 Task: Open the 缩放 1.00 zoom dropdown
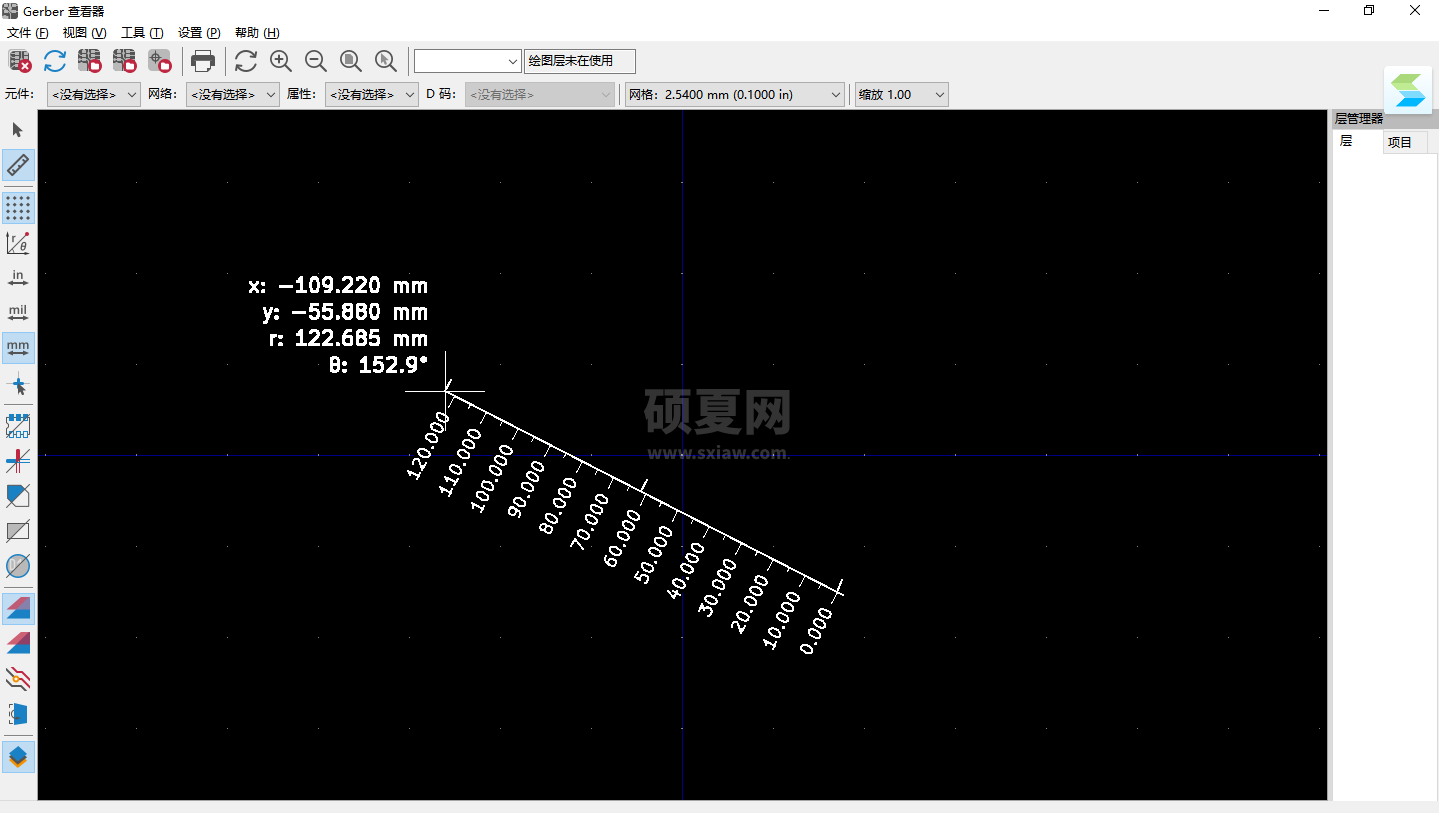(901, 95)
